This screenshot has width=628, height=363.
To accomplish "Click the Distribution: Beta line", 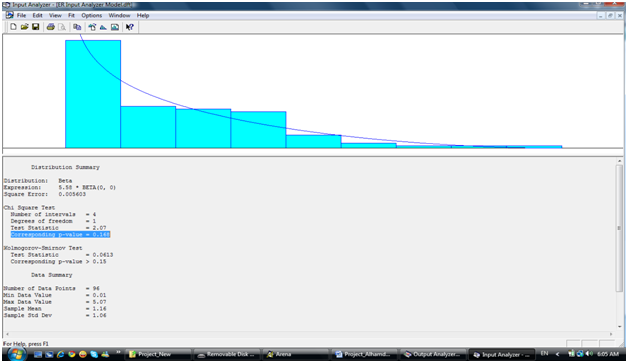I will point(38,181).
